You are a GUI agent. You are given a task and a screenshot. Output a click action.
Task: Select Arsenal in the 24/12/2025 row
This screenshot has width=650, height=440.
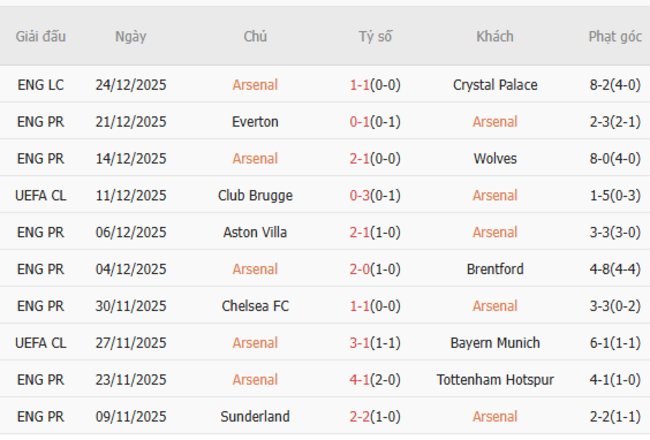point(255,85)
